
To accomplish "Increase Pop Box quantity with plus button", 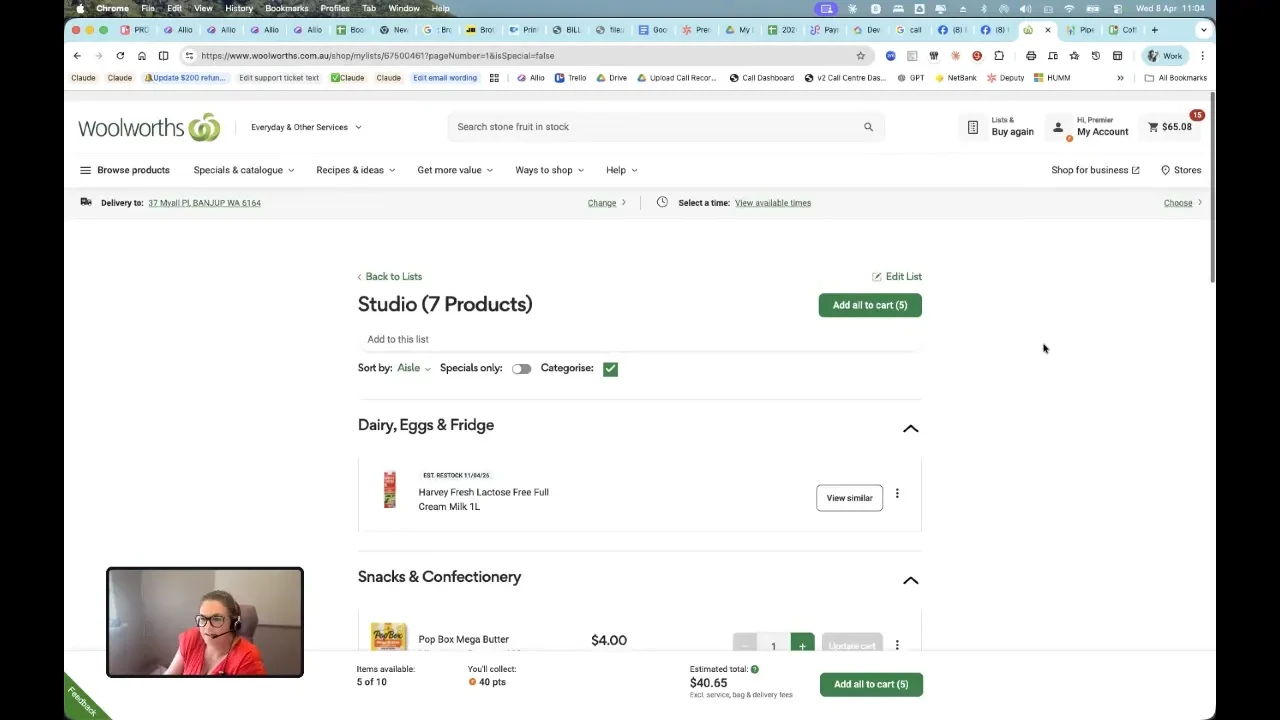I will (802, 646).
